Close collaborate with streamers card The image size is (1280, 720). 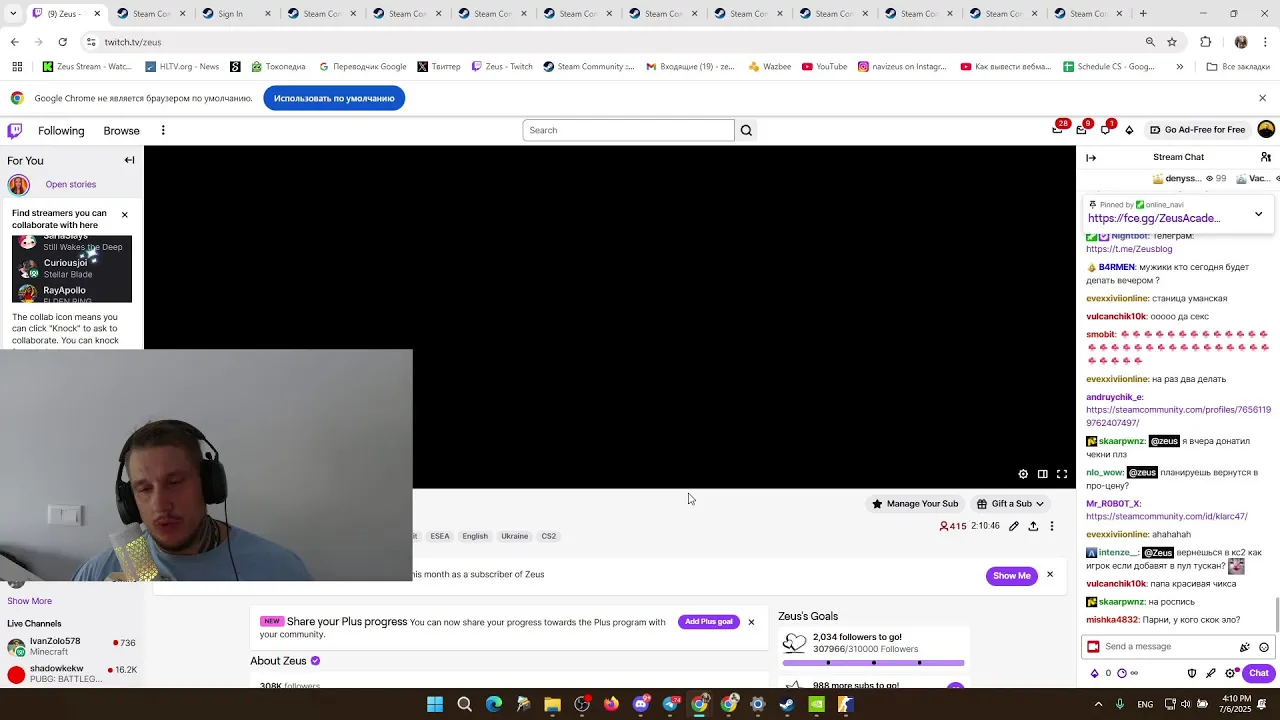click(x=124, y=215)
